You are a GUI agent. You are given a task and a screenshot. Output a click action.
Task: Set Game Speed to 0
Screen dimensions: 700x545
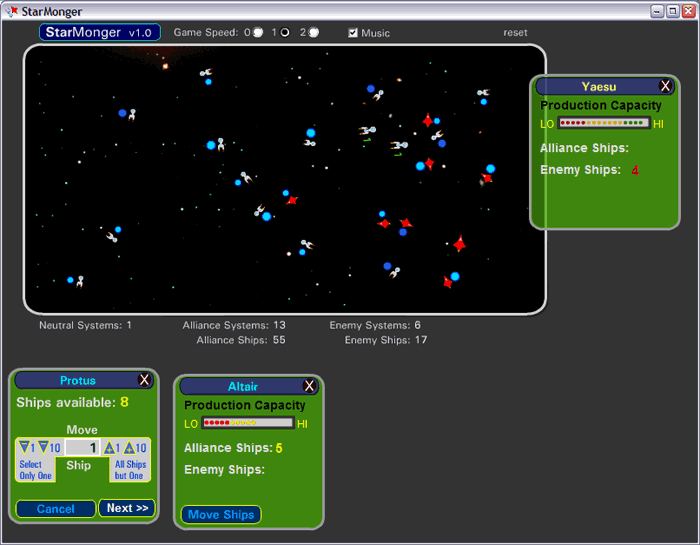pos(258,32)
